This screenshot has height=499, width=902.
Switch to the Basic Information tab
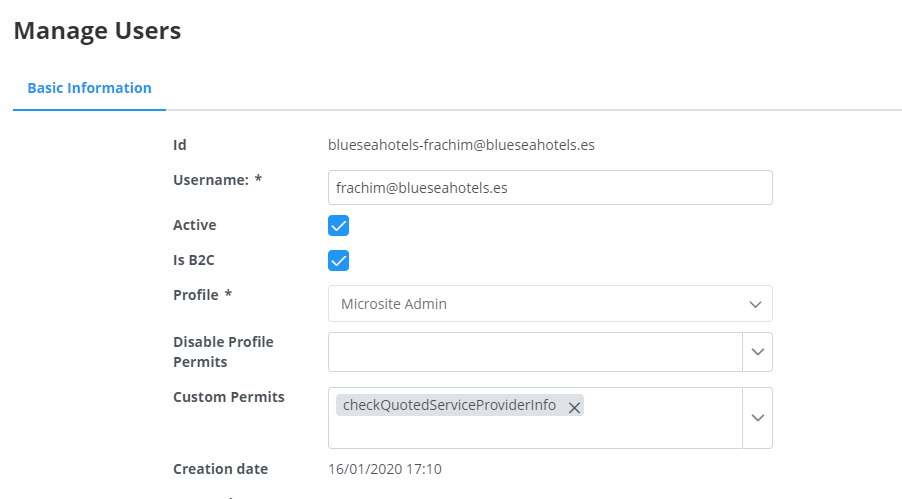(x=89, y=88)
